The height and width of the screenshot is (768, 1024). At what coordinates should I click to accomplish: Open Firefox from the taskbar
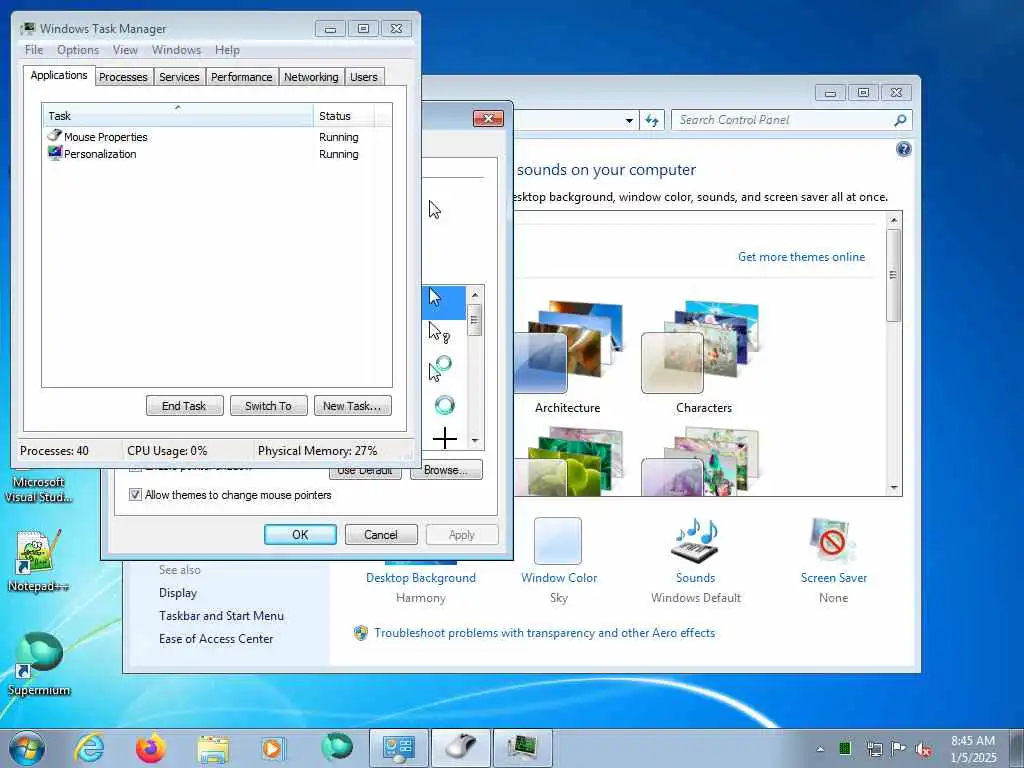(151, 748)
